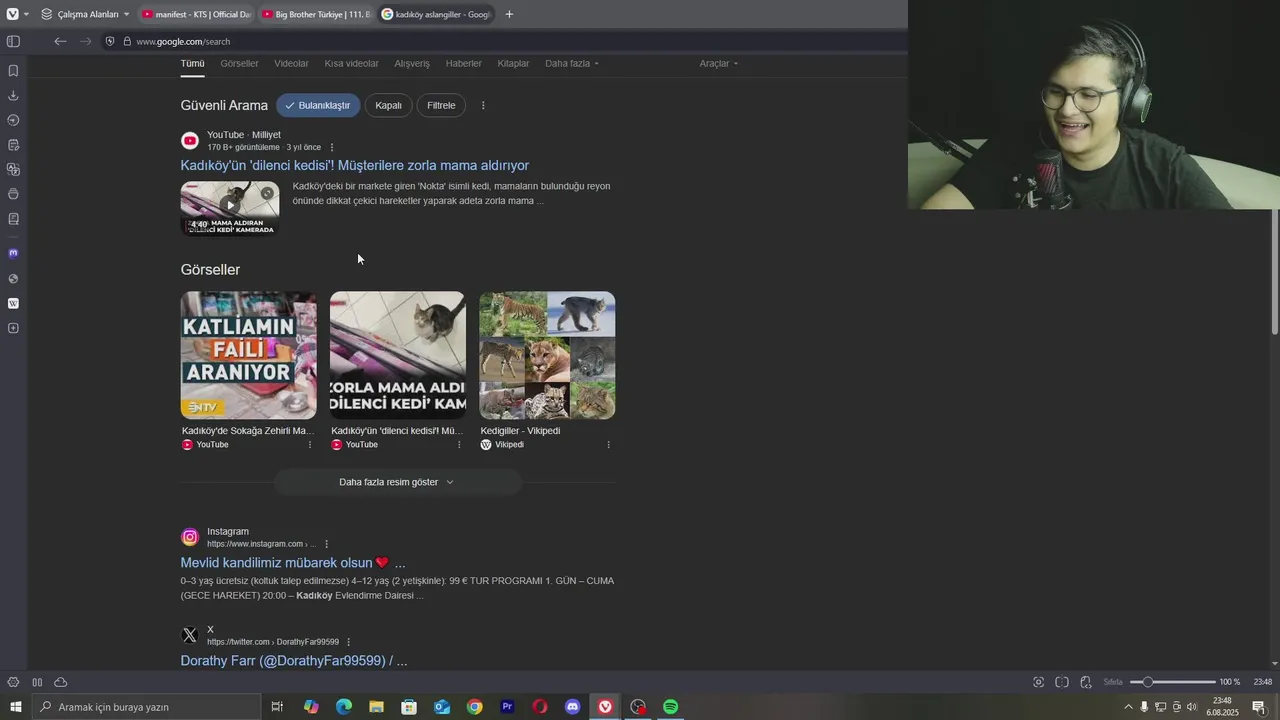Open options for Instagram result

coord(326,544)
